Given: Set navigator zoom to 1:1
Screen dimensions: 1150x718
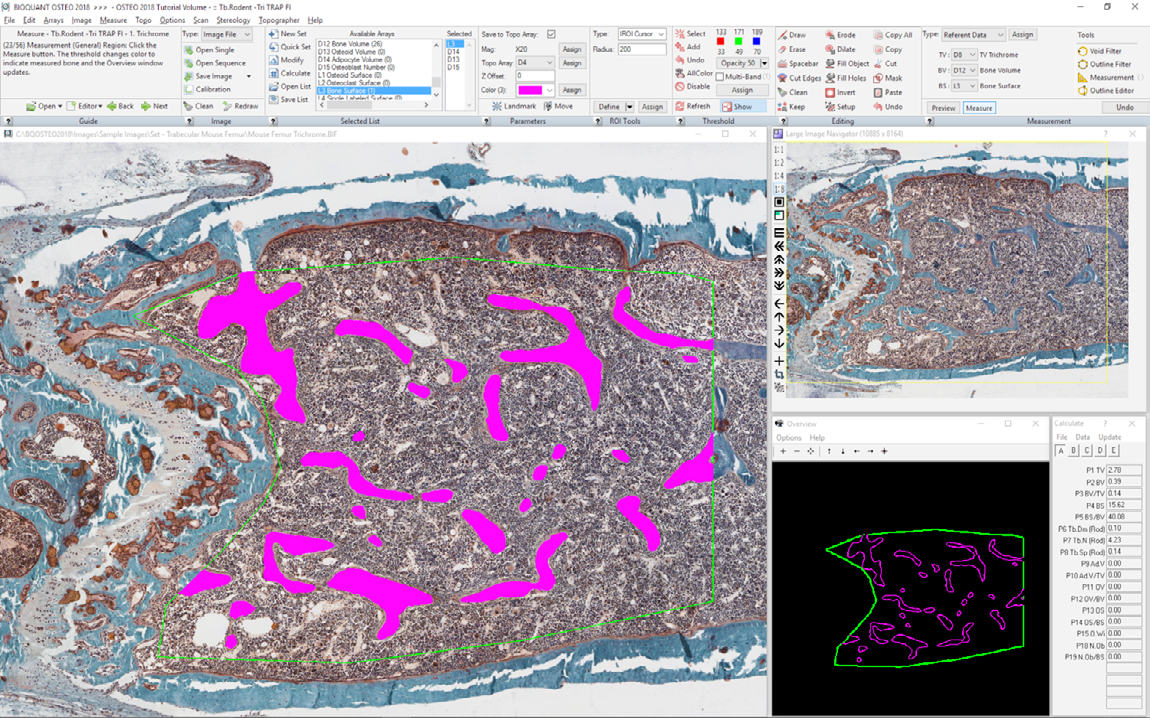Looking at the screenshot, I should (x=779, y=150).
